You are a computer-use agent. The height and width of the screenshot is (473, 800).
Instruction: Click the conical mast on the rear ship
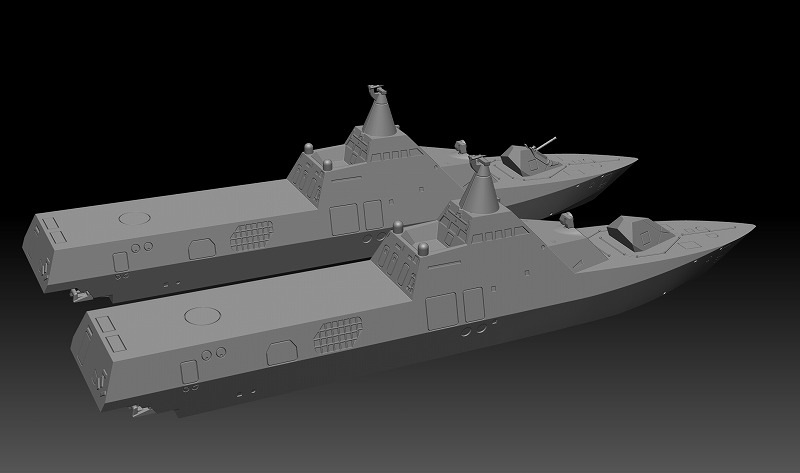coord(380,117)
